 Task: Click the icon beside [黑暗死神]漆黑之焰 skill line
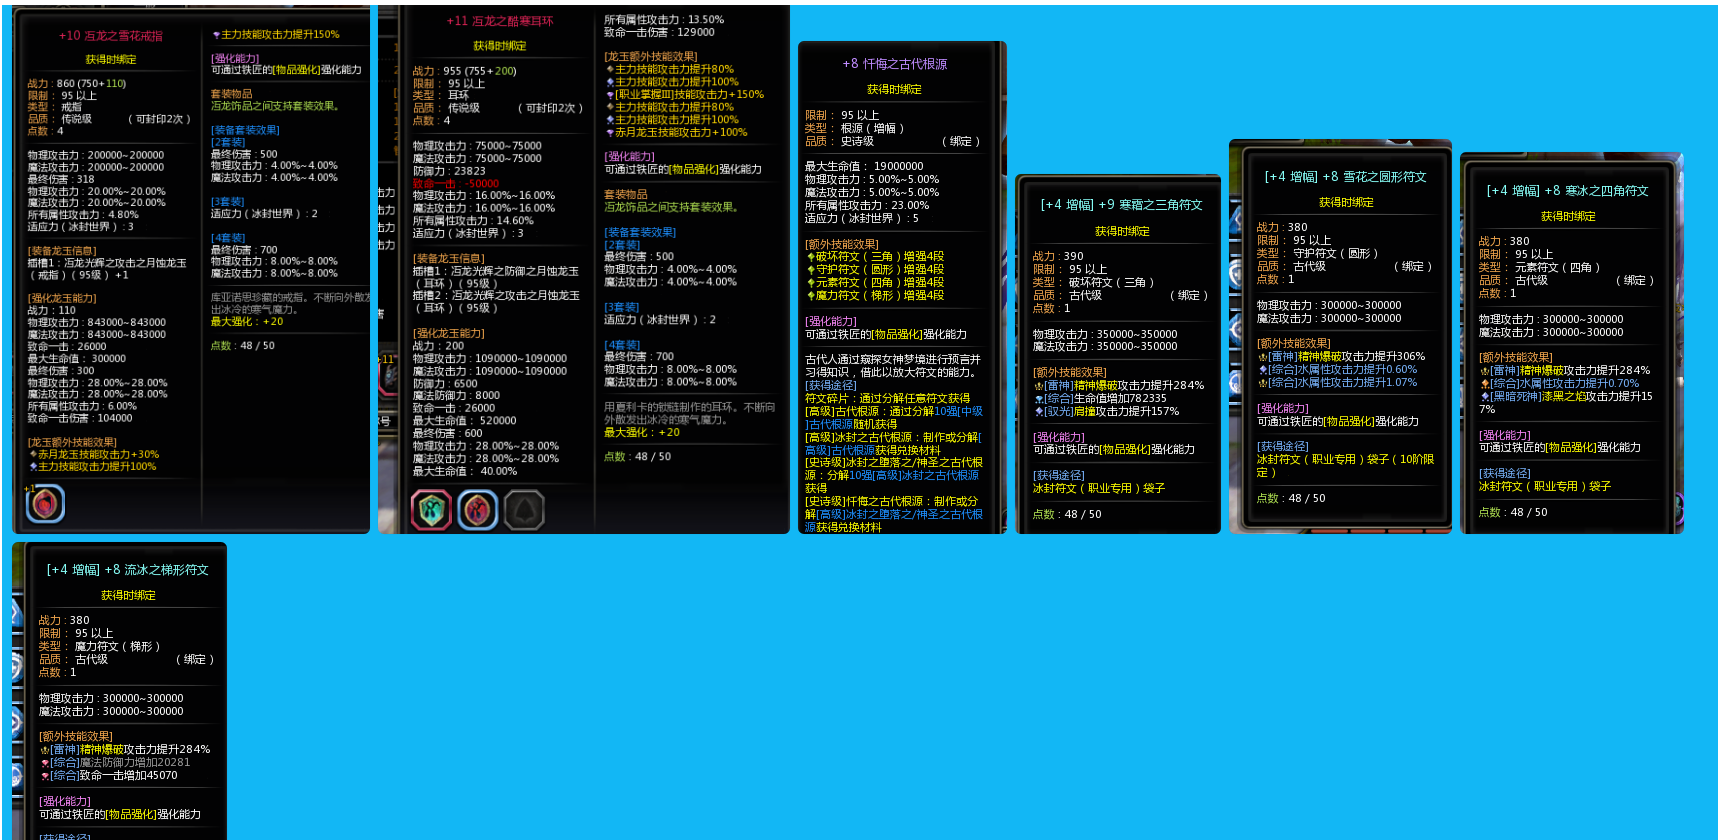click(1484, 397)
